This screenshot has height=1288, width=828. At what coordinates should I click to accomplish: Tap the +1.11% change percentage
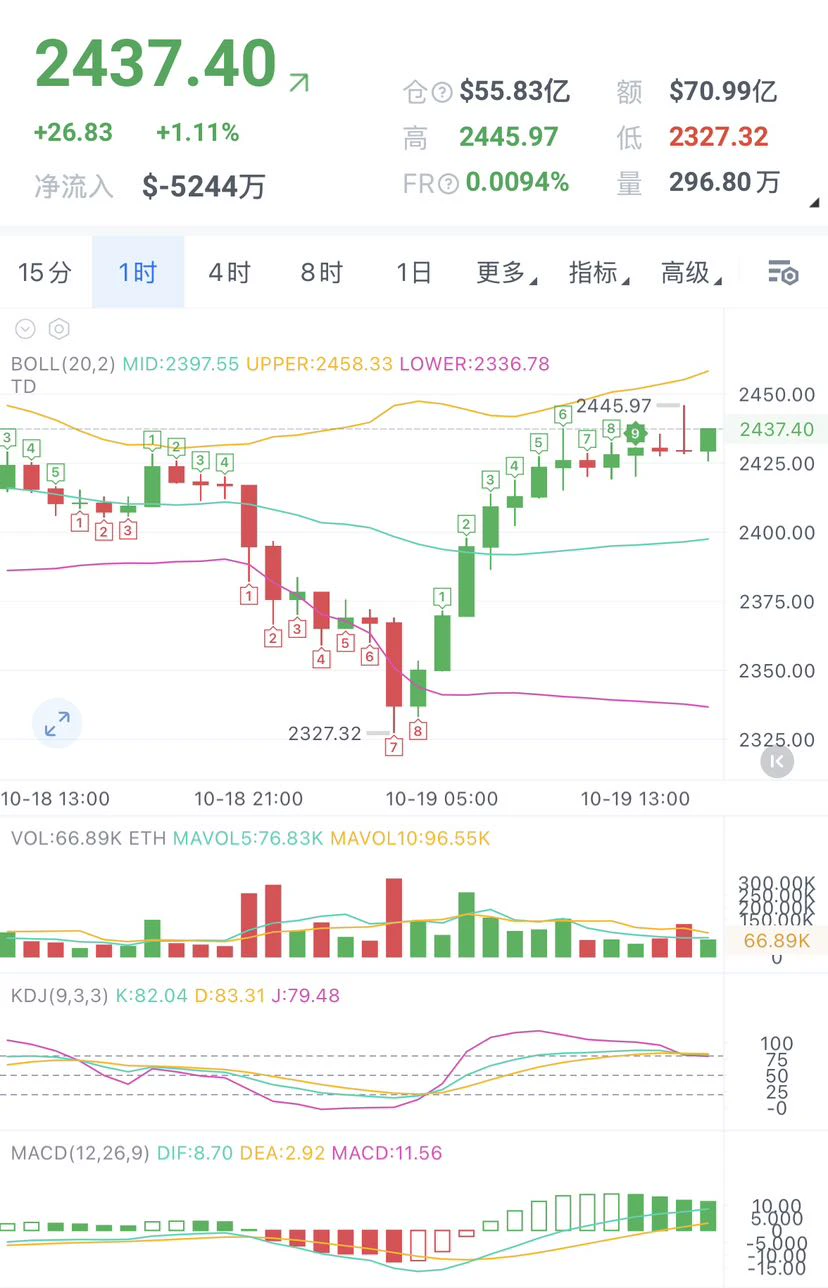coord(197,132)
